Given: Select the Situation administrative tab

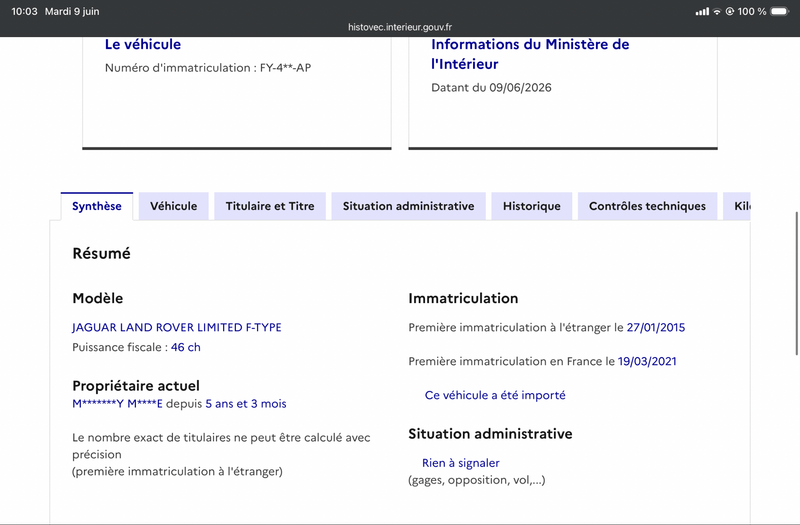Looking at the screenshot, I should coord(408,206).
